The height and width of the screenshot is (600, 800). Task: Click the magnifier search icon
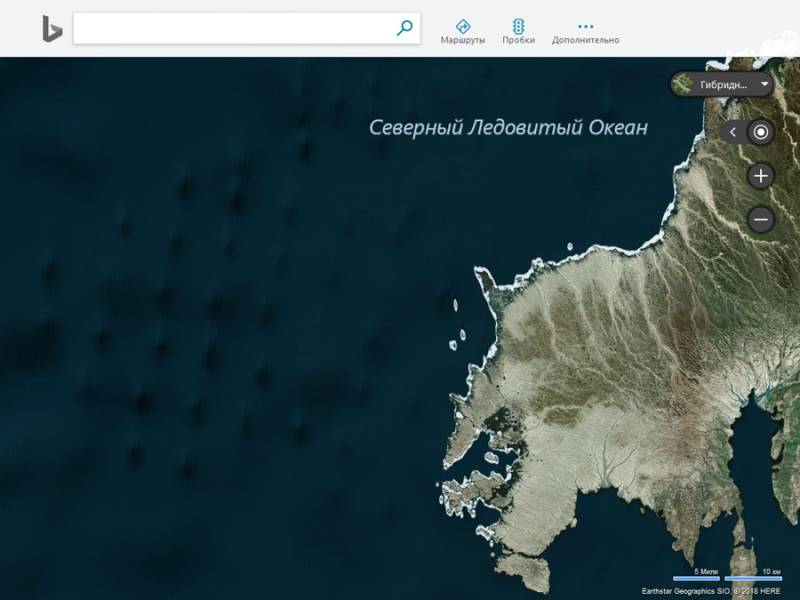tap(405, 28)
